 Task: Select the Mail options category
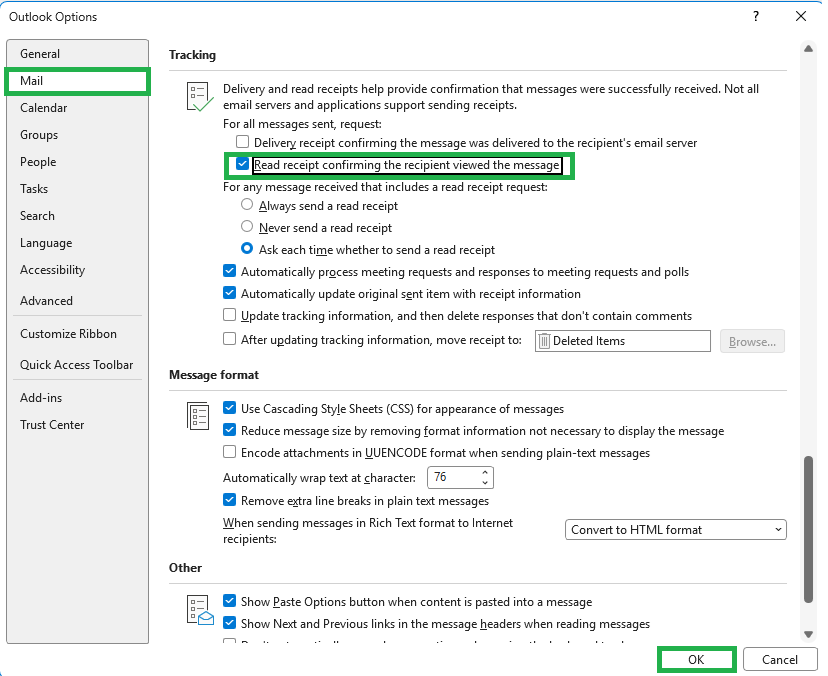pyautogui.click(x=78, y=81)
